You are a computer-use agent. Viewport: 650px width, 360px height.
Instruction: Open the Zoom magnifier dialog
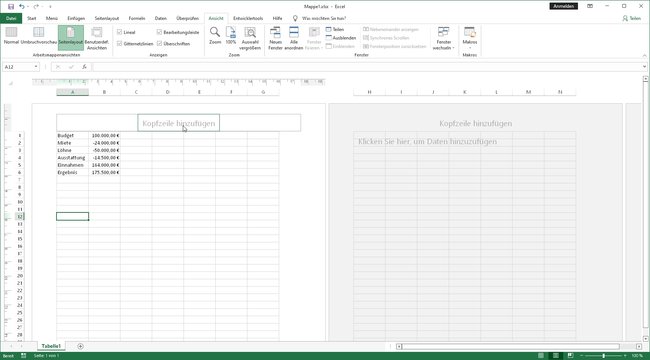click(x=215, y=36)
